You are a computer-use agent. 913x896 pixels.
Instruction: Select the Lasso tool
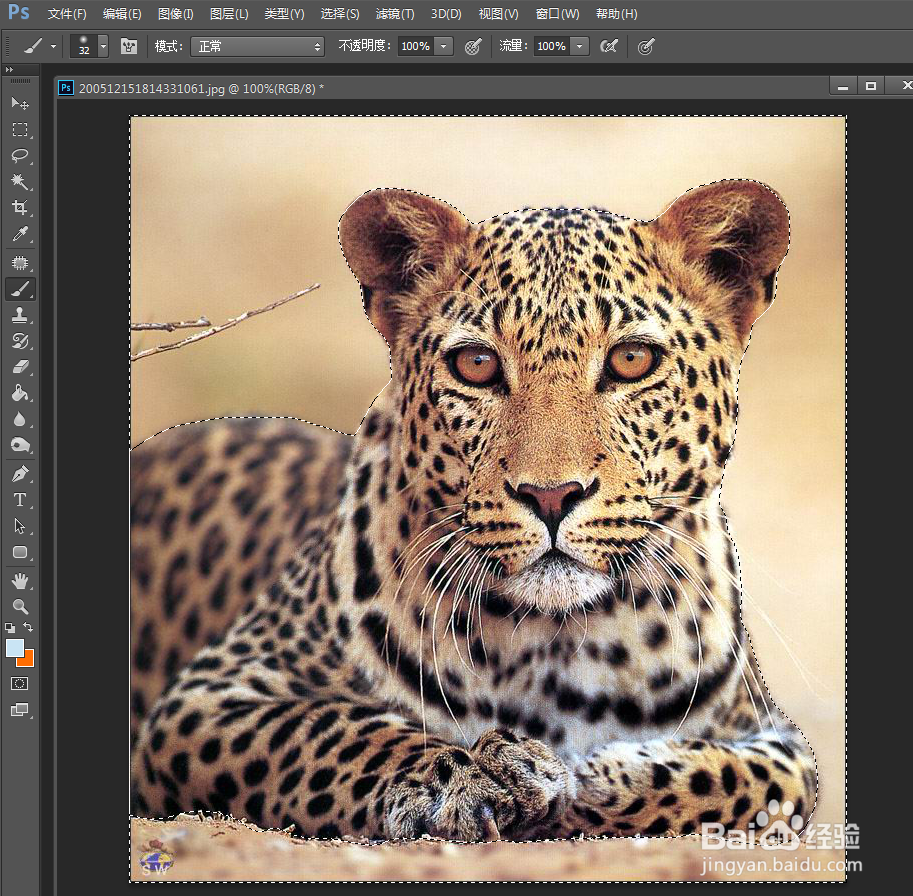click(x=20, y=155)
